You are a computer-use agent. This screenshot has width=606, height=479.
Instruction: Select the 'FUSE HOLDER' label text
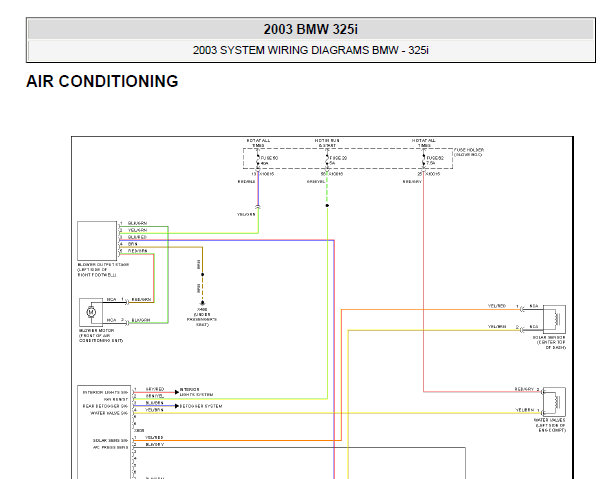469,150
